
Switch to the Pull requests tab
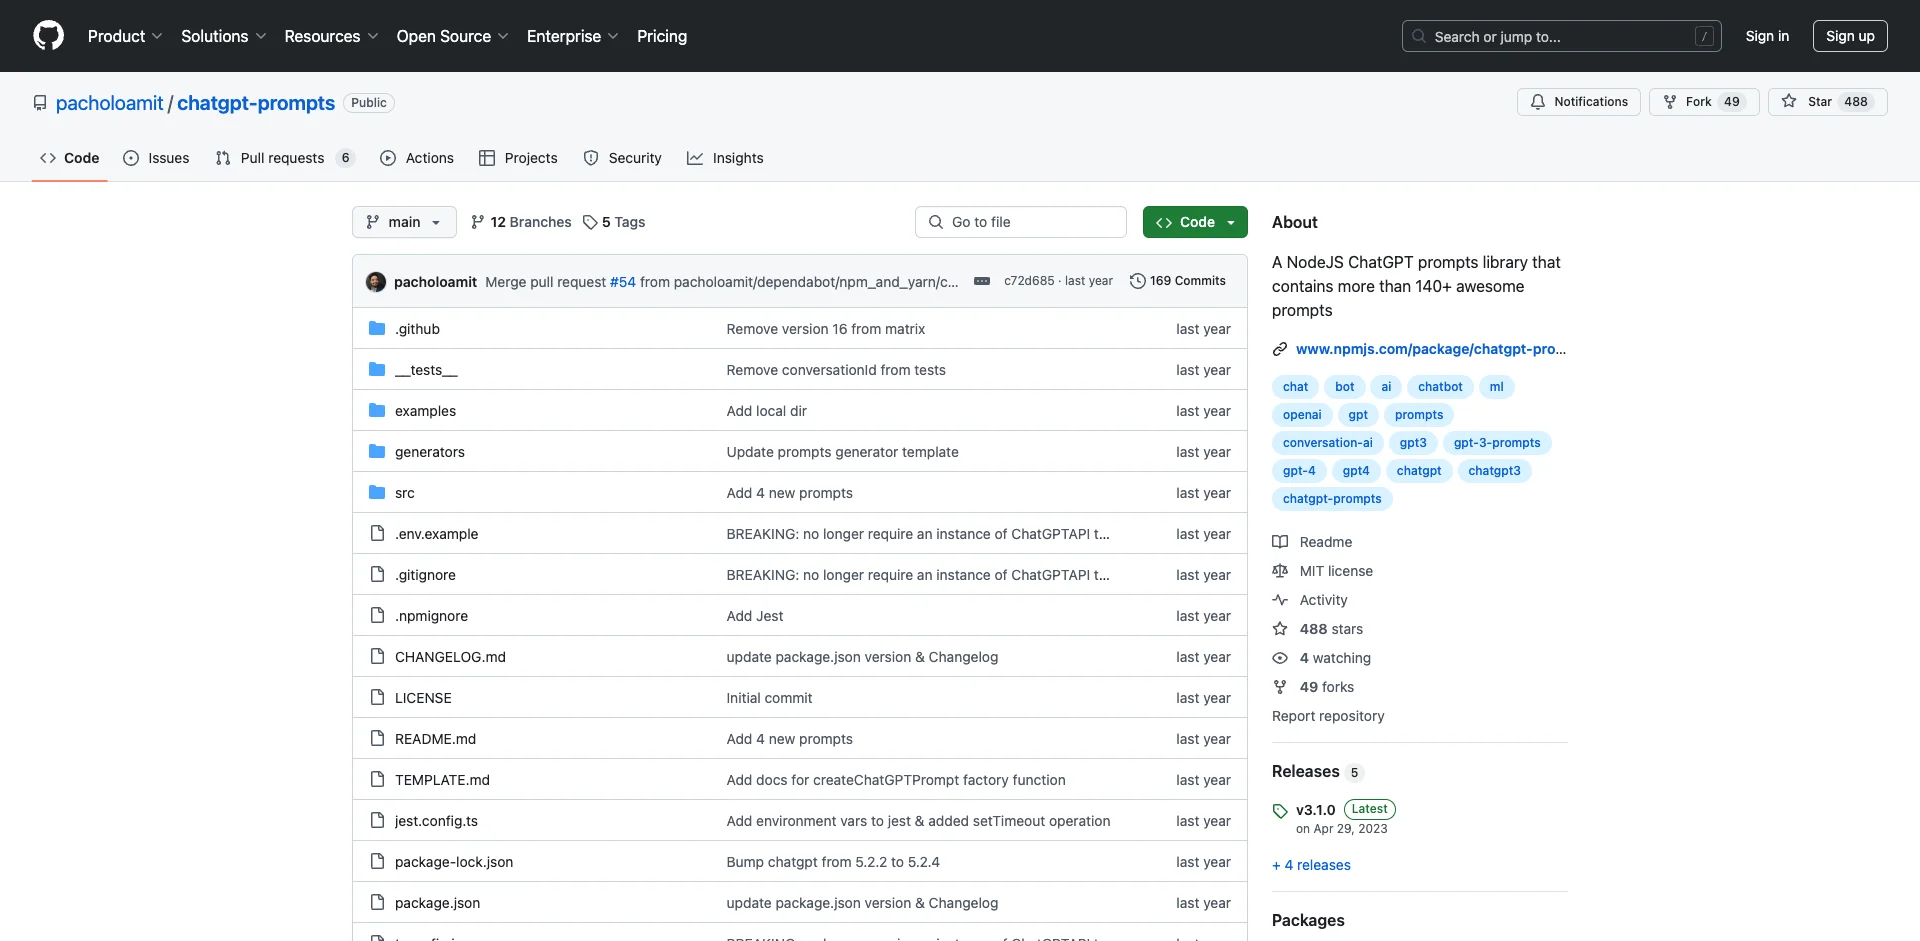[285, 158]
